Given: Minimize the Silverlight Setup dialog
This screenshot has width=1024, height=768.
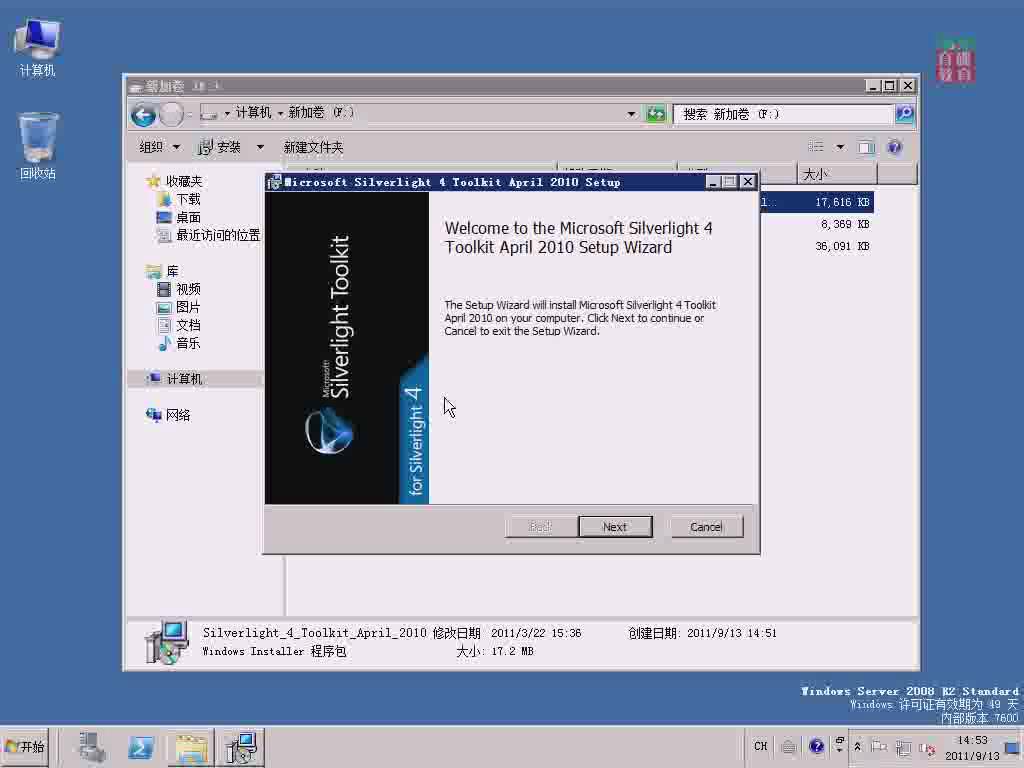Looking at the screenshot, I should coord(713,182).
